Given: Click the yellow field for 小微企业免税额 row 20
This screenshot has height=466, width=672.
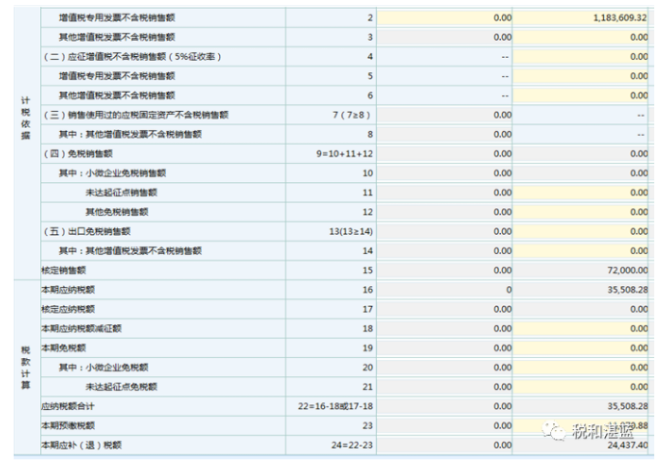Looking at the screenshot, I should 581,367.
